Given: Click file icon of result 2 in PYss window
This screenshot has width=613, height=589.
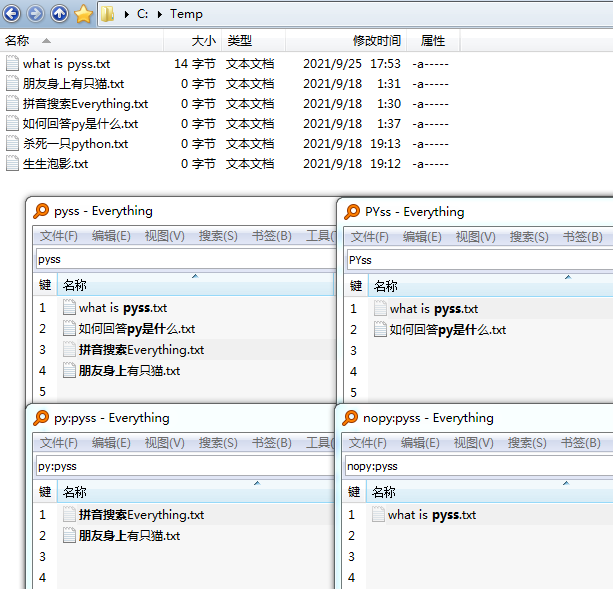Looking at the screenshot, I should [380, 329].
